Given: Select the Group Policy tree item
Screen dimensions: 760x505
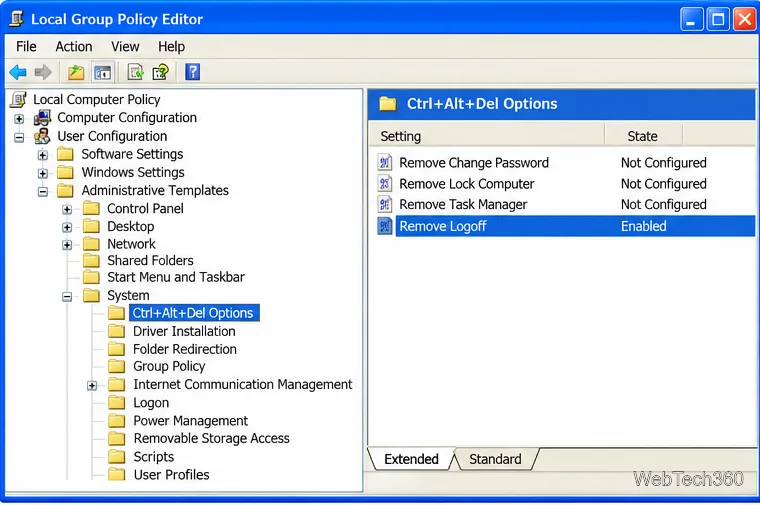Looking at the screenshot, I should 169,366.
